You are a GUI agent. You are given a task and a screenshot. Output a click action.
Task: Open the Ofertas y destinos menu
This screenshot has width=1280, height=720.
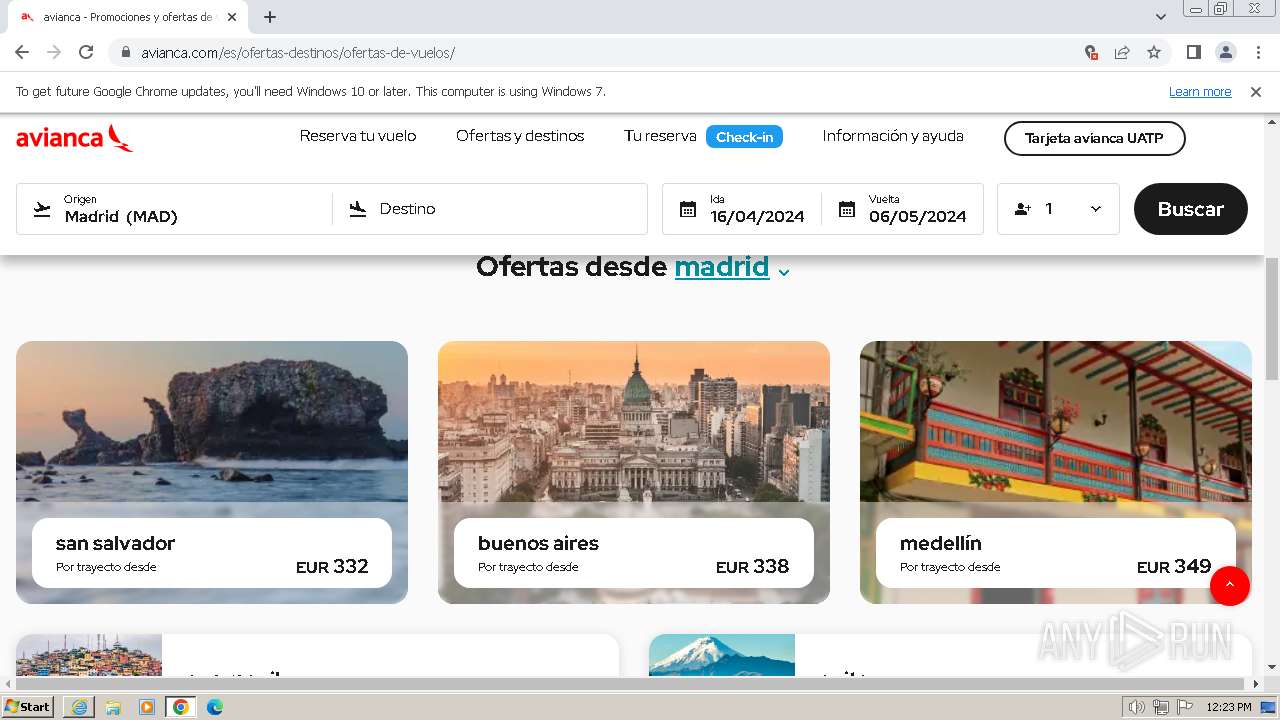[520, 136]
